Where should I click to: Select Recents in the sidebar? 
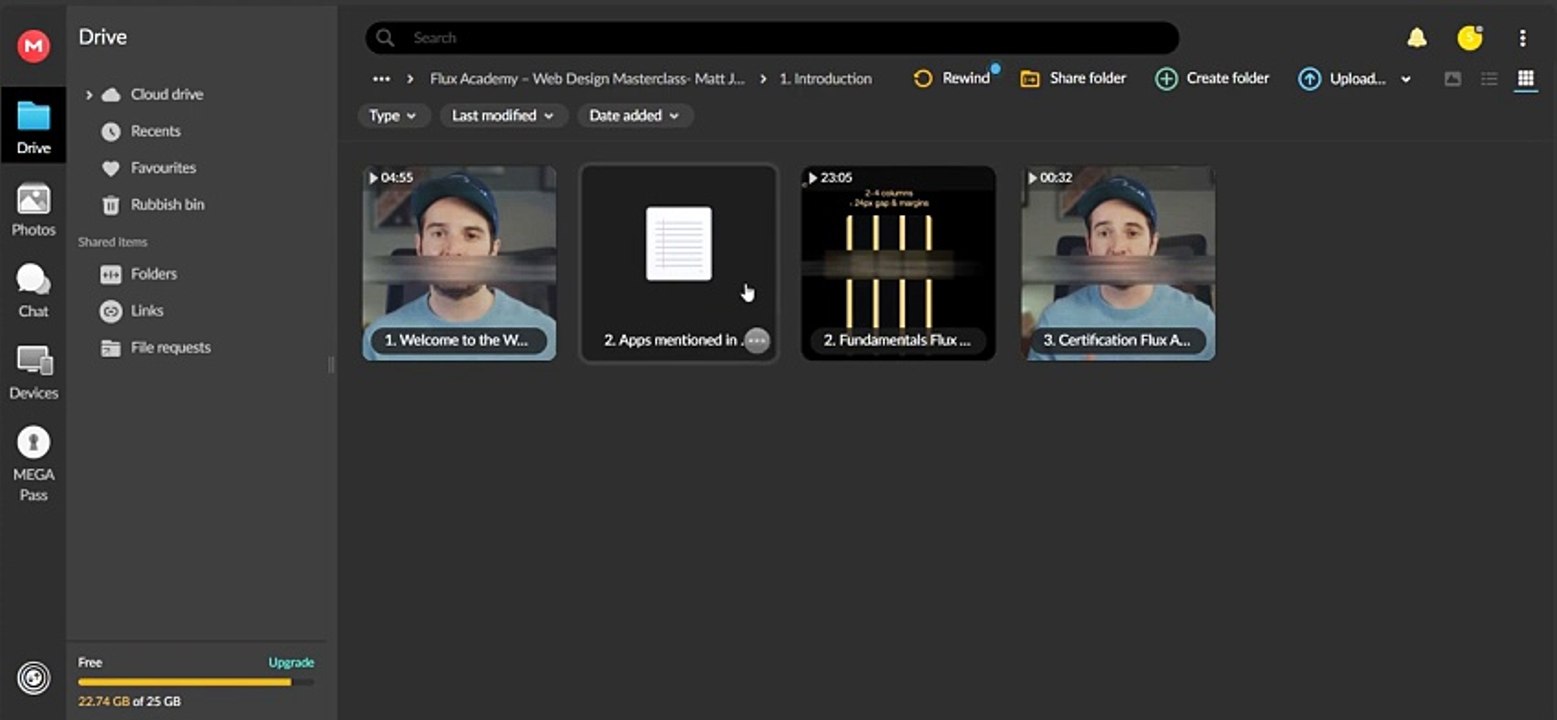tap(155, 131)
